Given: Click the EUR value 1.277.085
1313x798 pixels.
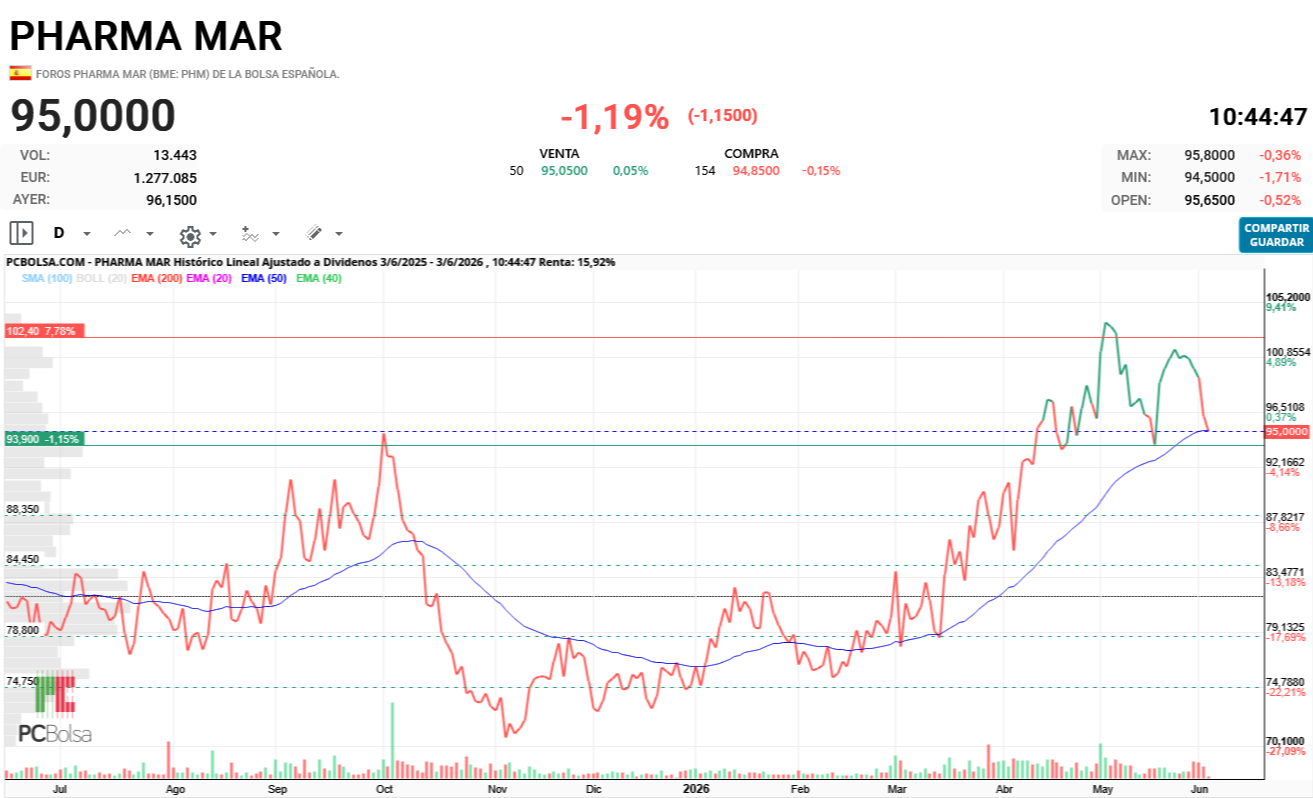Looking at the screenshot, I should [165, 178].
